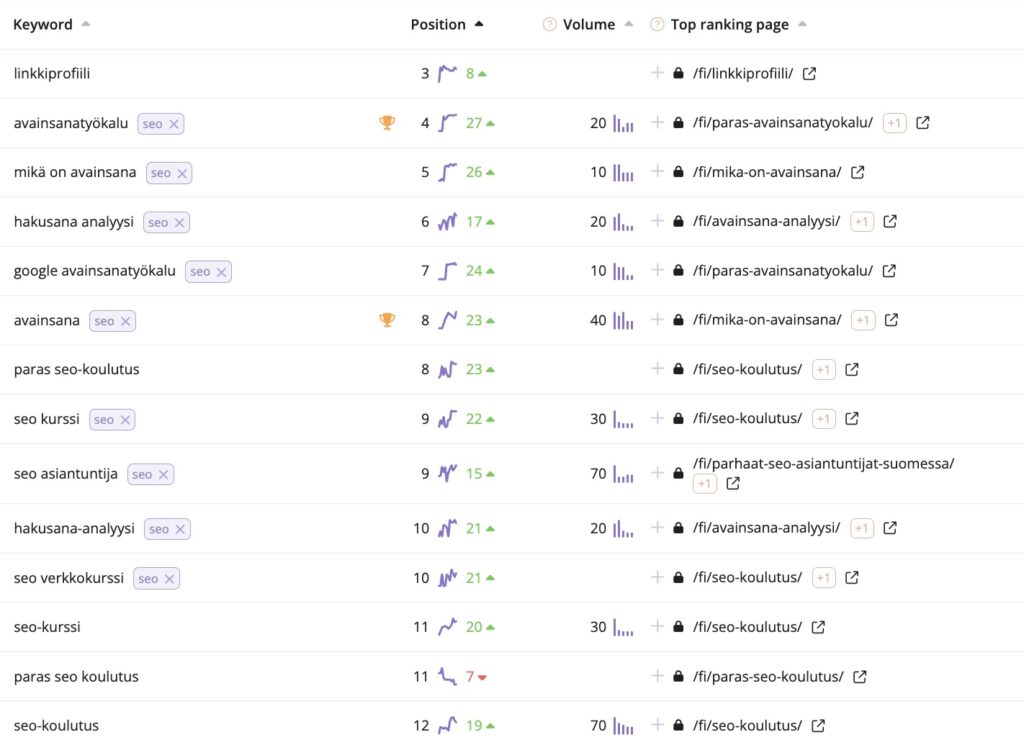Open Volume help question mark icon
This screenshot has width=1024, height=750.
point(550,25)
